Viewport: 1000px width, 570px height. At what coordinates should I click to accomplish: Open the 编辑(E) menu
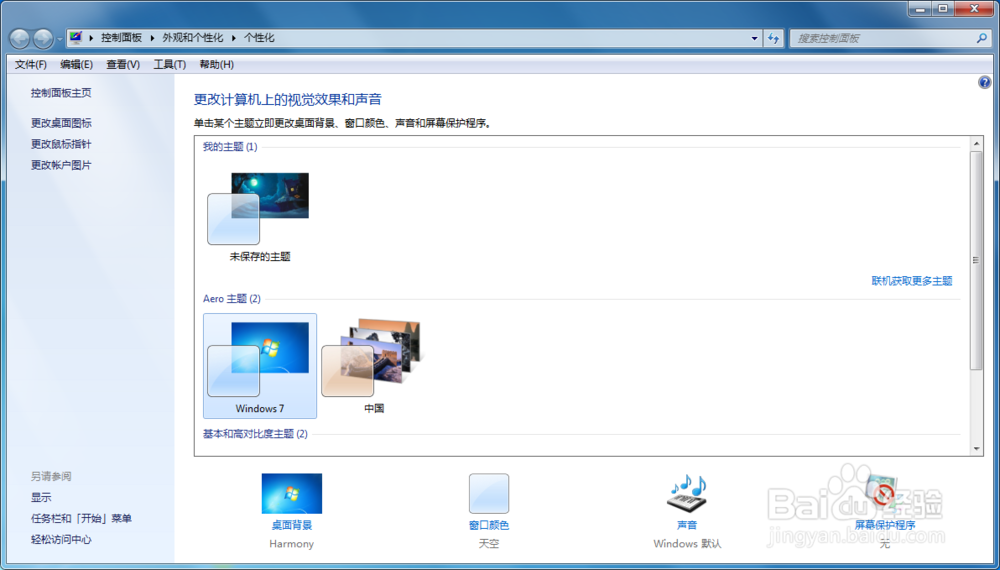[x=77, y=64]
